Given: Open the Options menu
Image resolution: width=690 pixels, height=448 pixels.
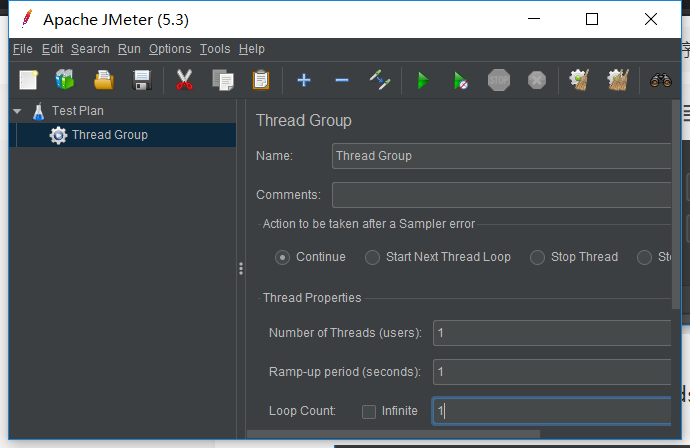Looking at the screenshot, I should coord(170,49).
